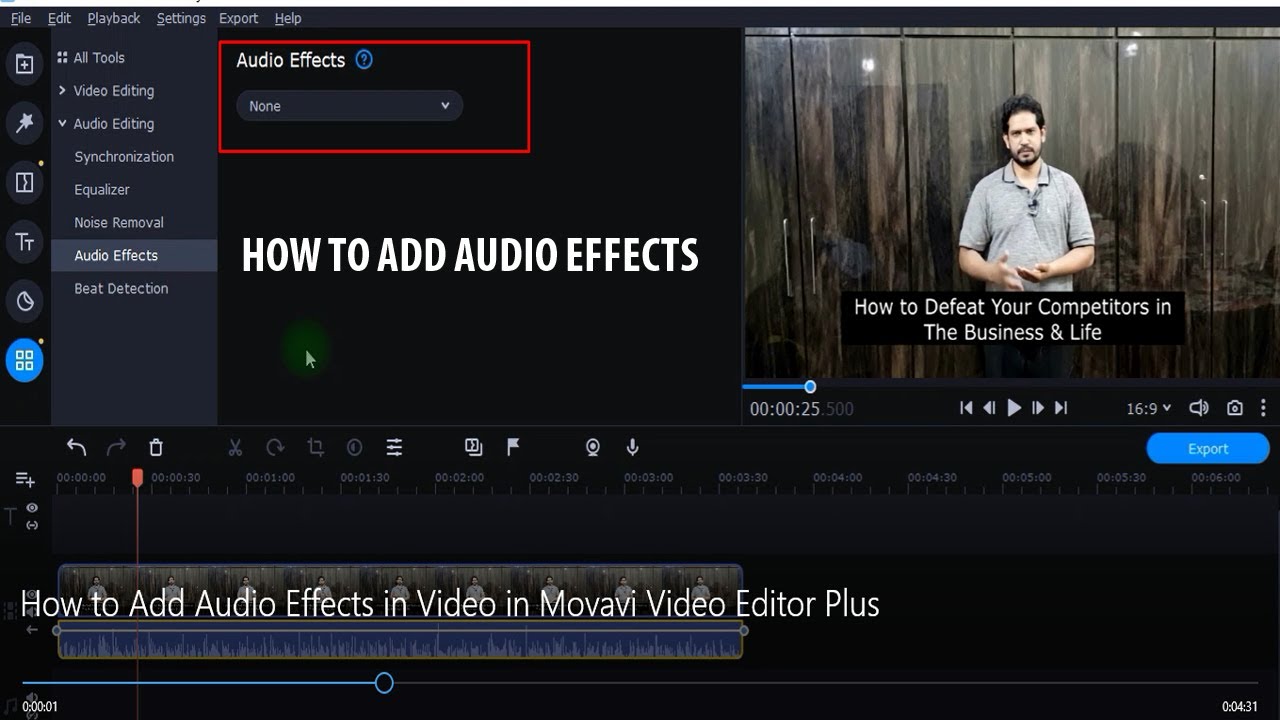
Task: Start webcam recording from toolbar icon
Action: (593, 447)
